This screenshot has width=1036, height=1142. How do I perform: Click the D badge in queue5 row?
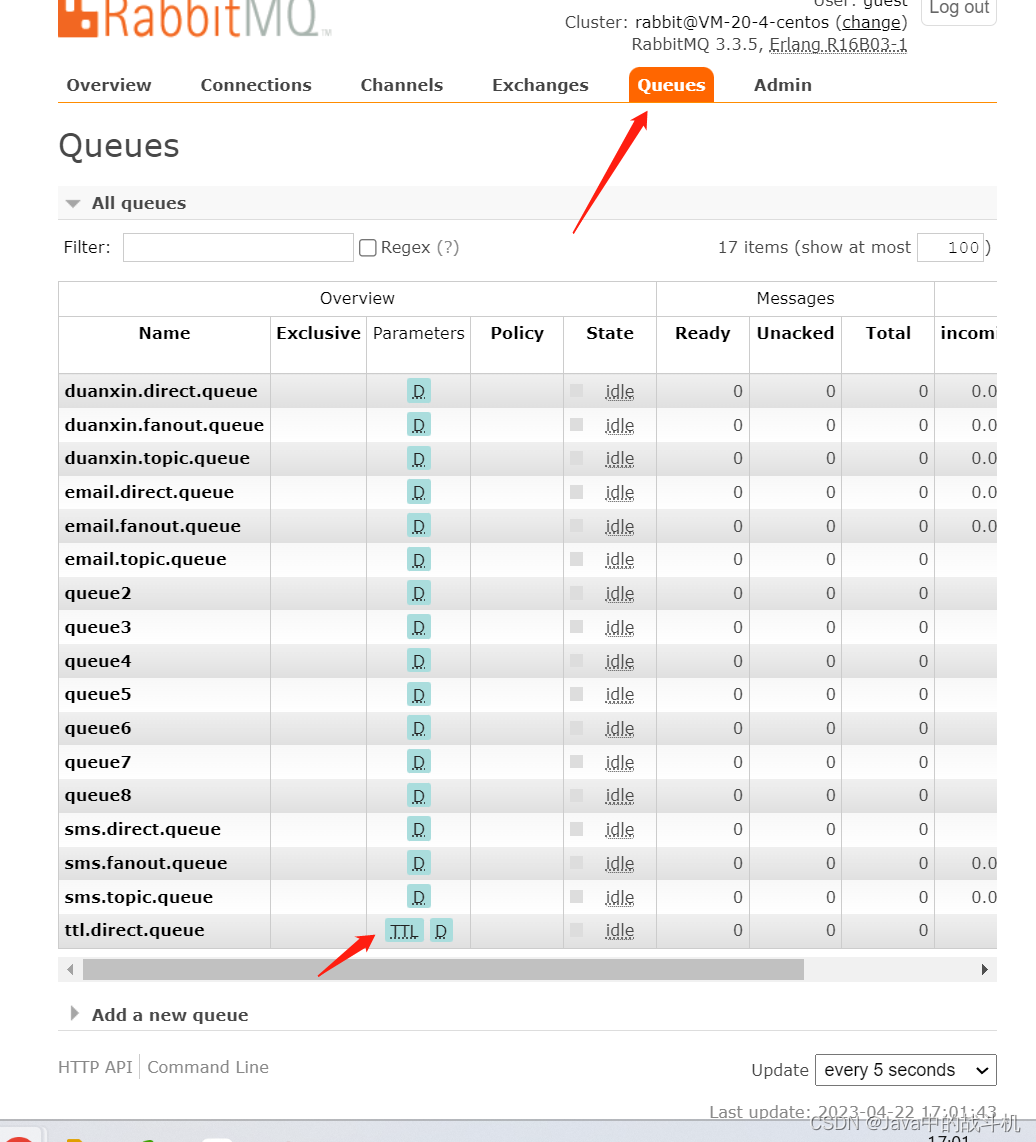click(x=419, y=695)
